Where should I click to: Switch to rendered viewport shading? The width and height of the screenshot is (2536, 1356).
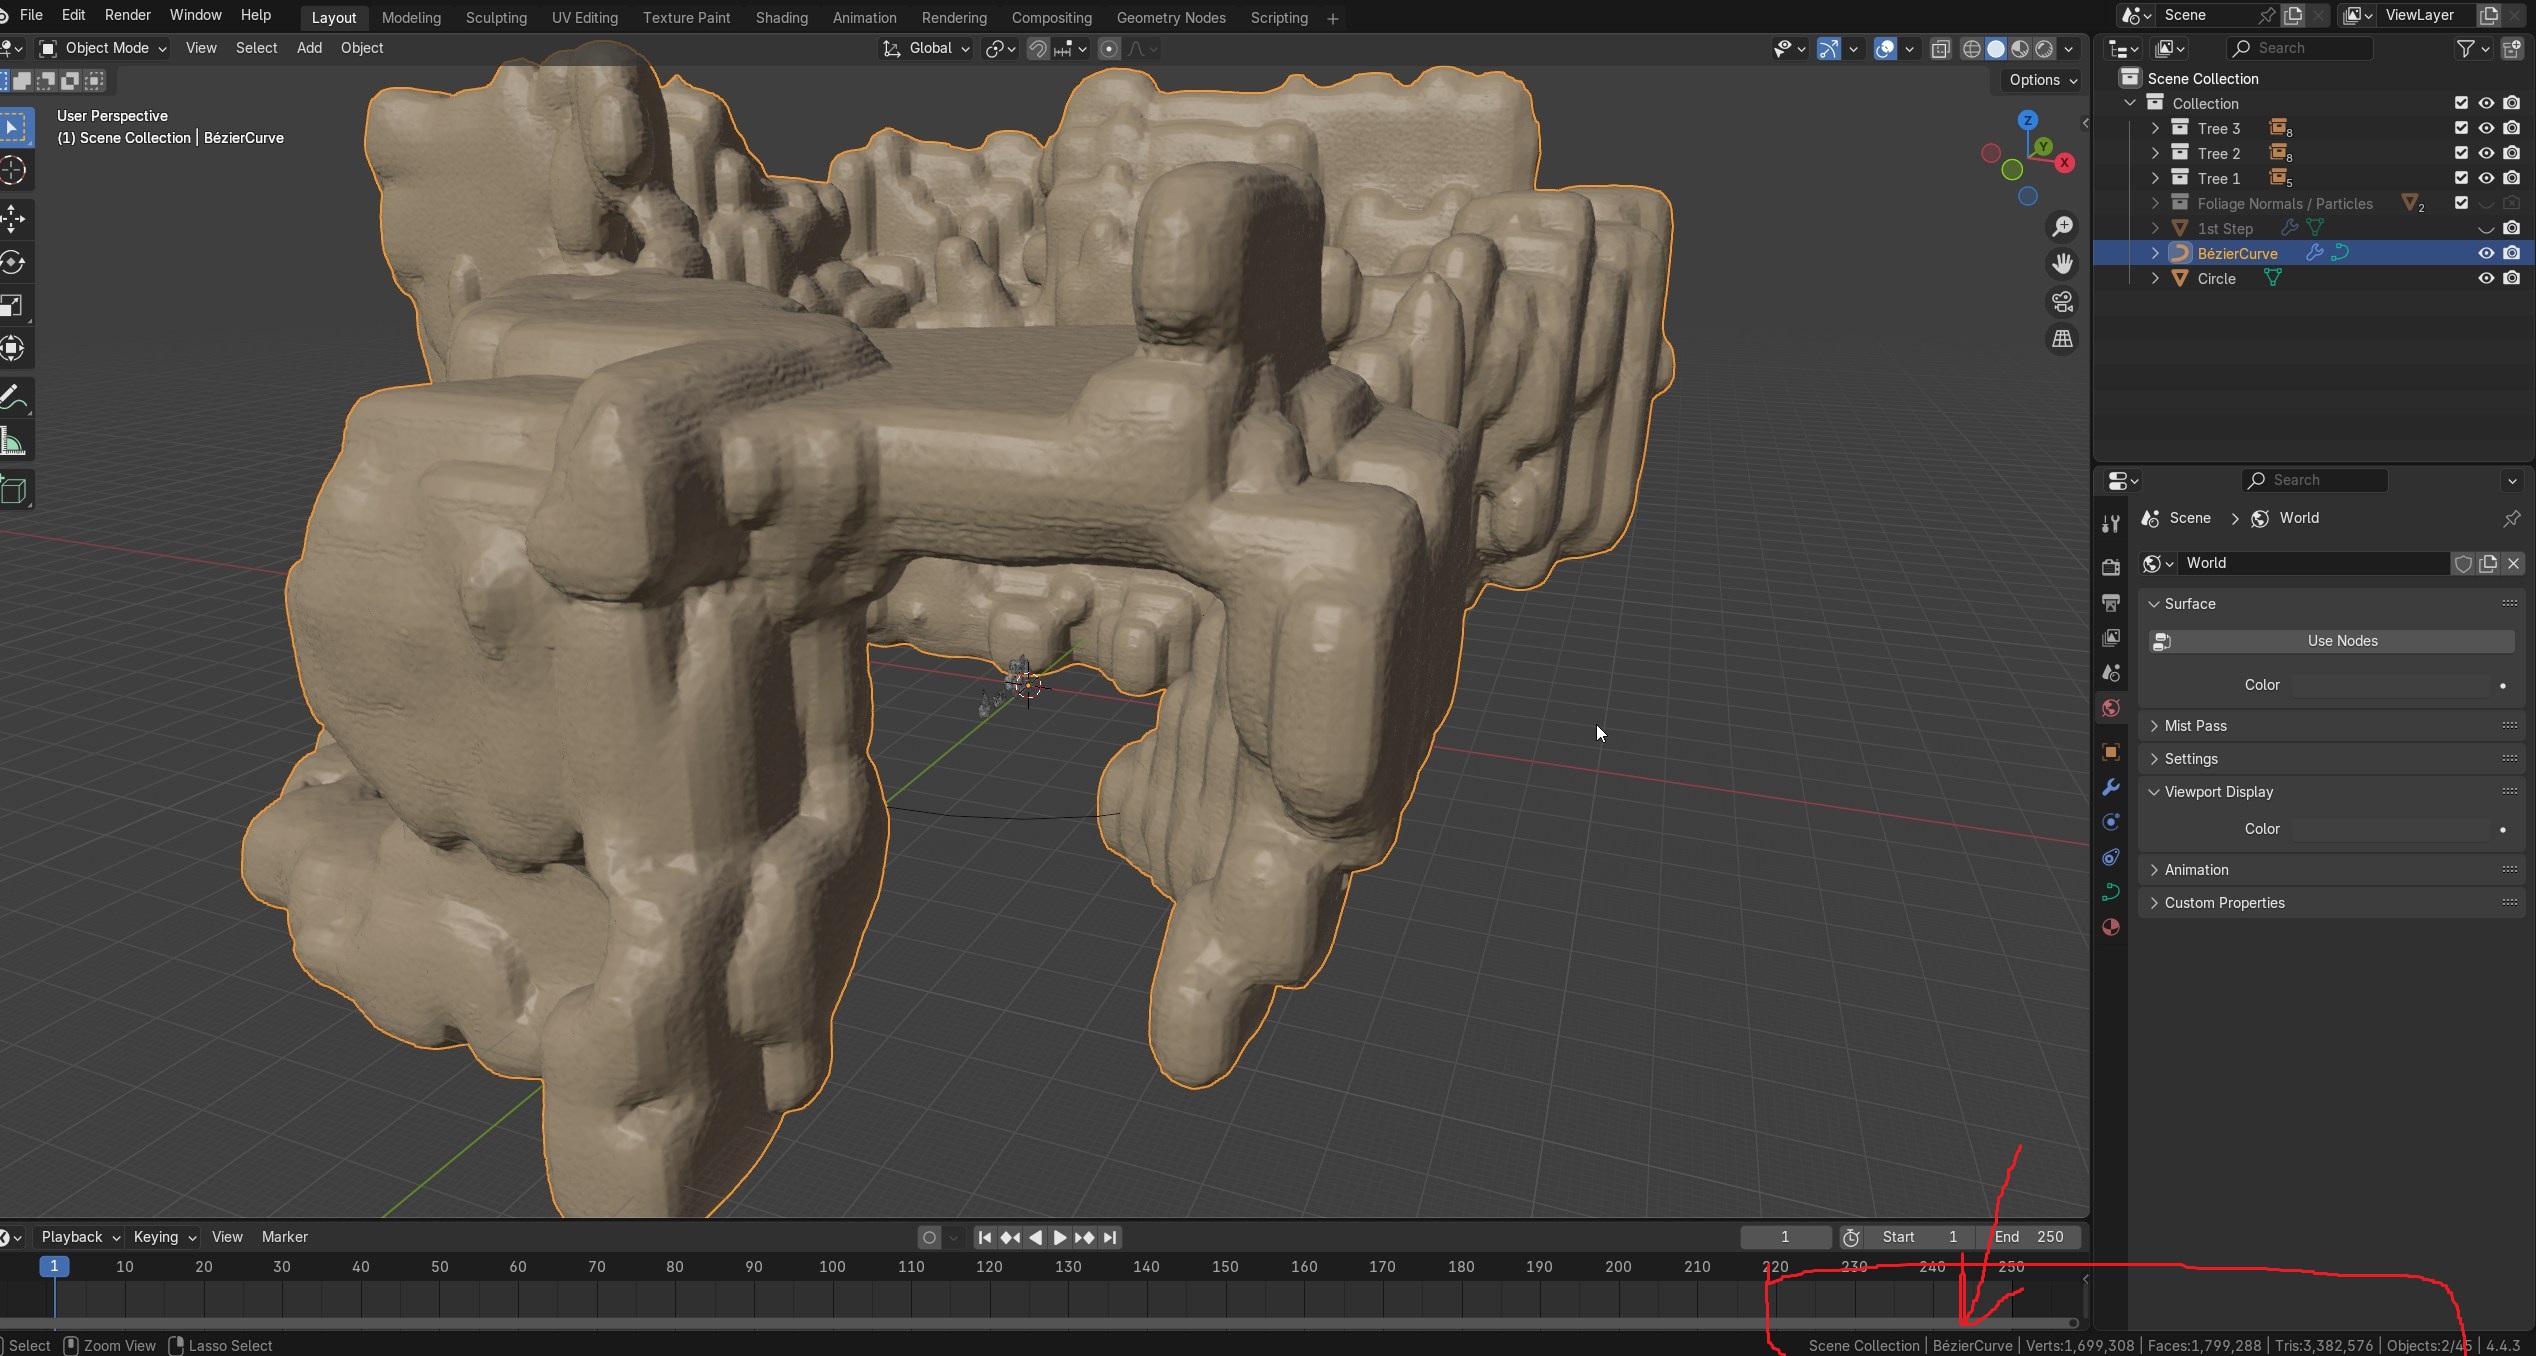[x=2045, y=49]
